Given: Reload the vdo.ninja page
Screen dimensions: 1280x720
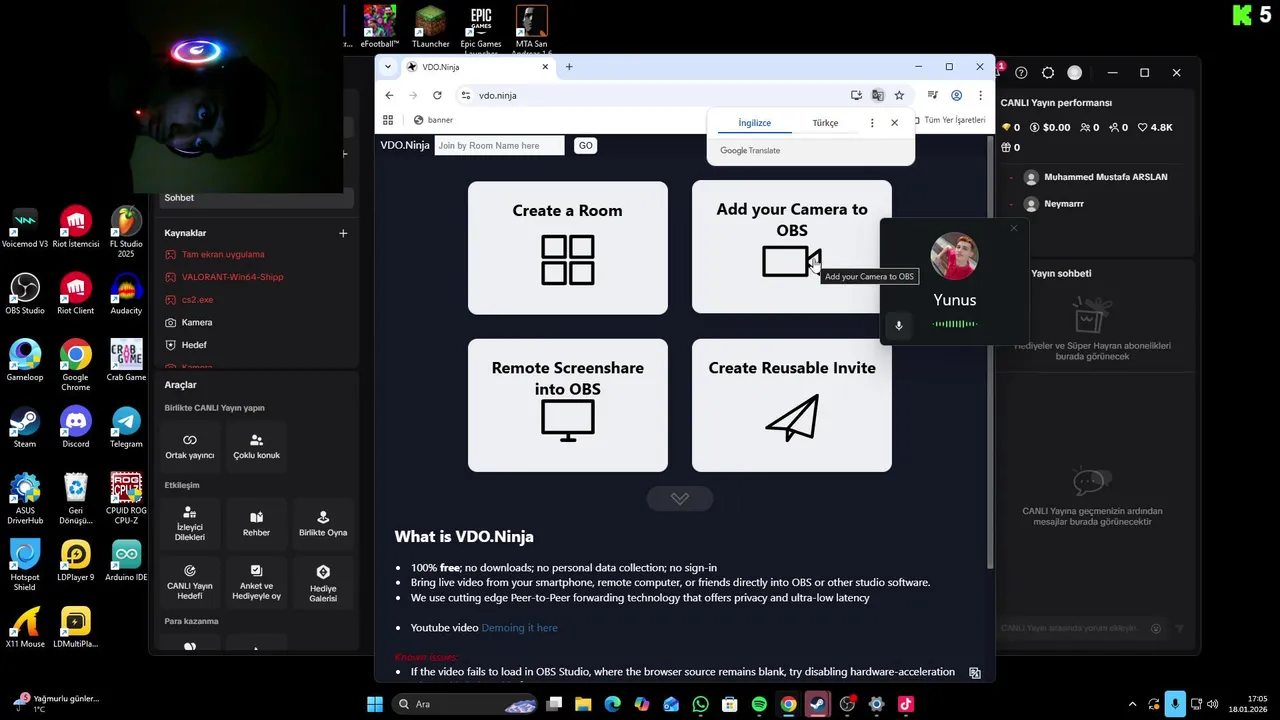Looking at the screenshot, I should (437, 95).
